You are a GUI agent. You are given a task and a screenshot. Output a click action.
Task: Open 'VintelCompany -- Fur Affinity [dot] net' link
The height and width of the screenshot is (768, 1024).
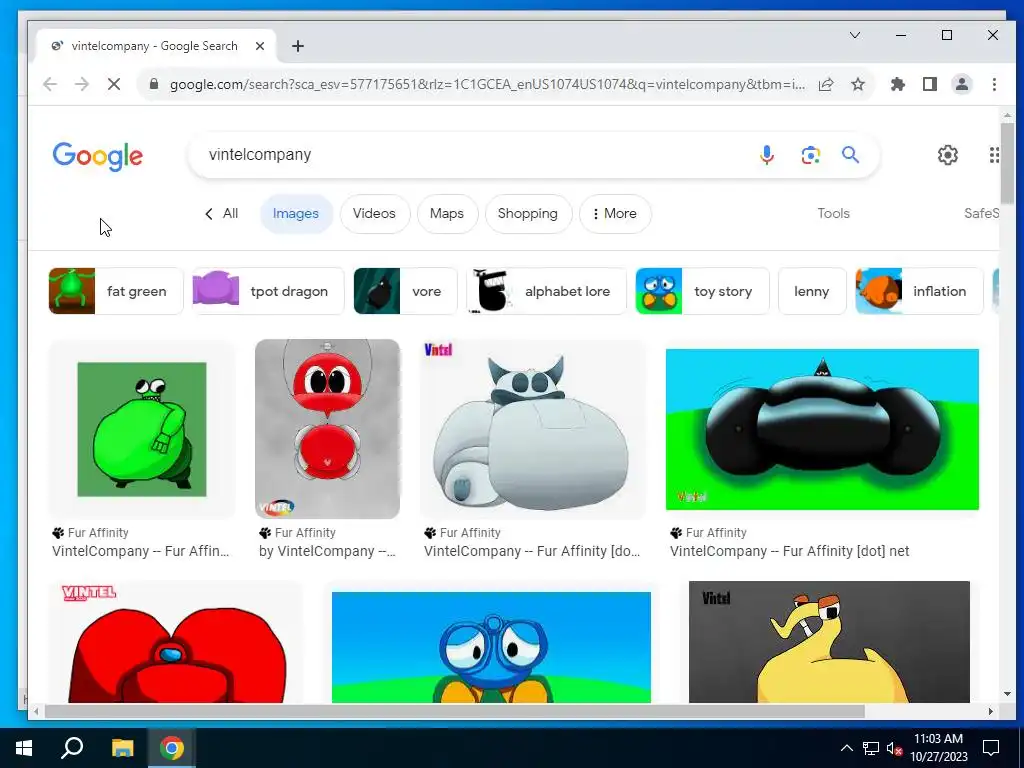coord(790,551)
